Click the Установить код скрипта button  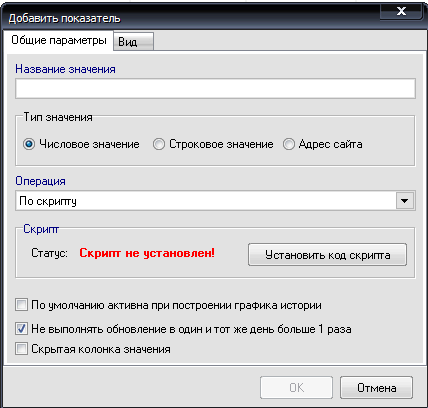point(327,255)
